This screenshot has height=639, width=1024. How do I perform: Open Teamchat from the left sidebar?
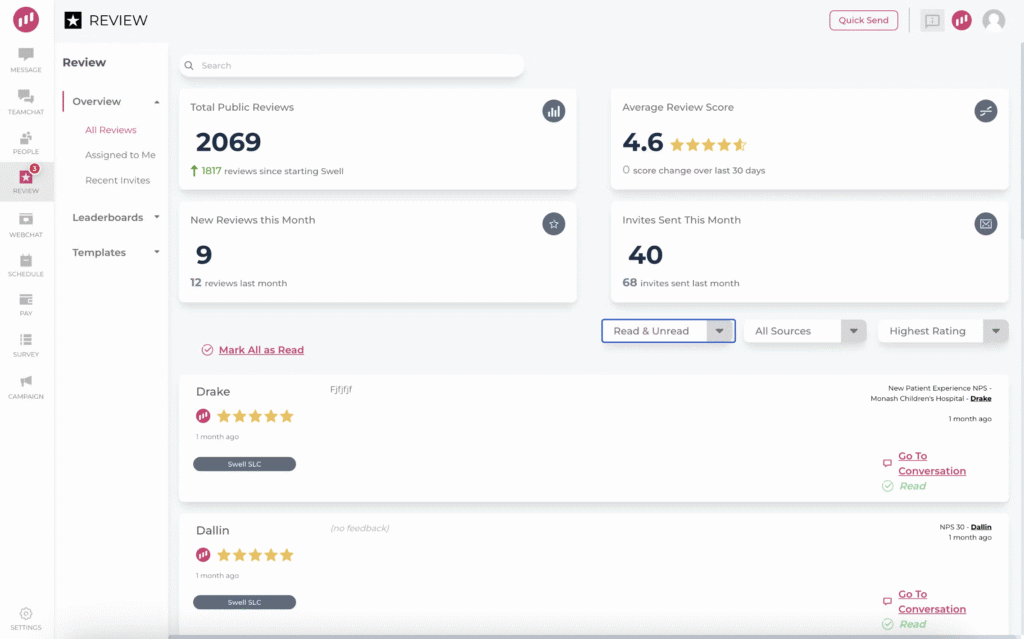(26, 100)
